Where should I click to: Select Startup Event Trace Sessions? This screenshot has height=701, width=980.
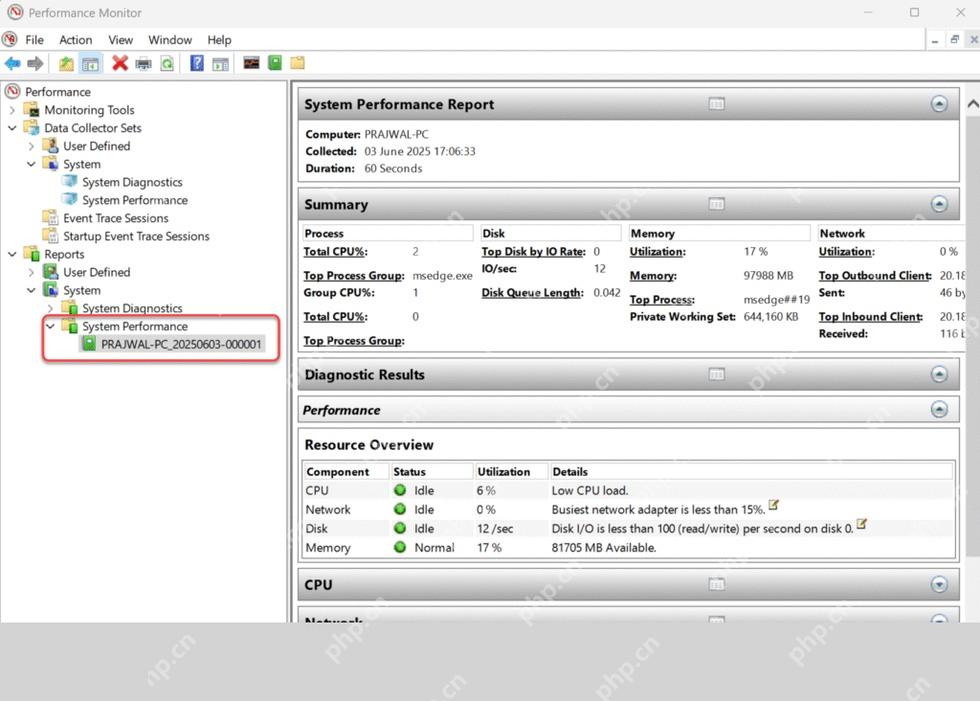tap(136, 236)
